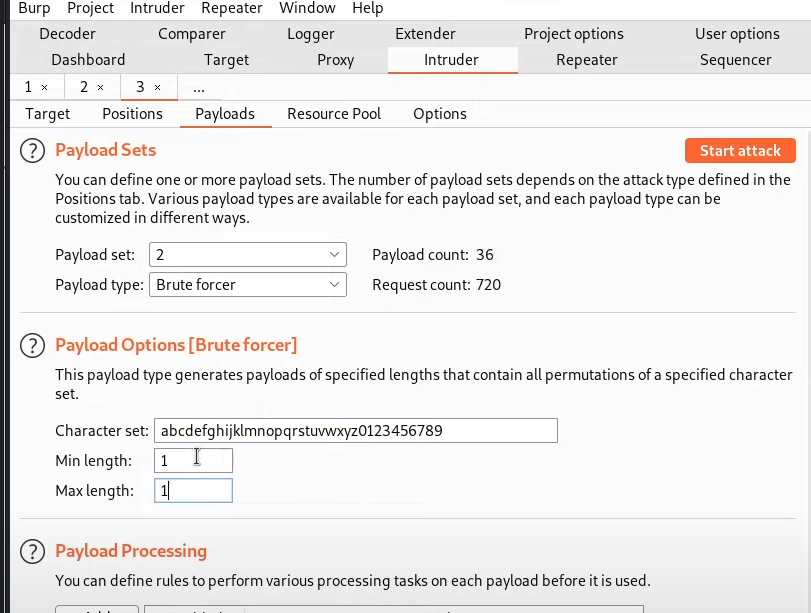The image size is (811, 613).
Task: Open the Resource Pool tab
Action: tap(334, 114)
